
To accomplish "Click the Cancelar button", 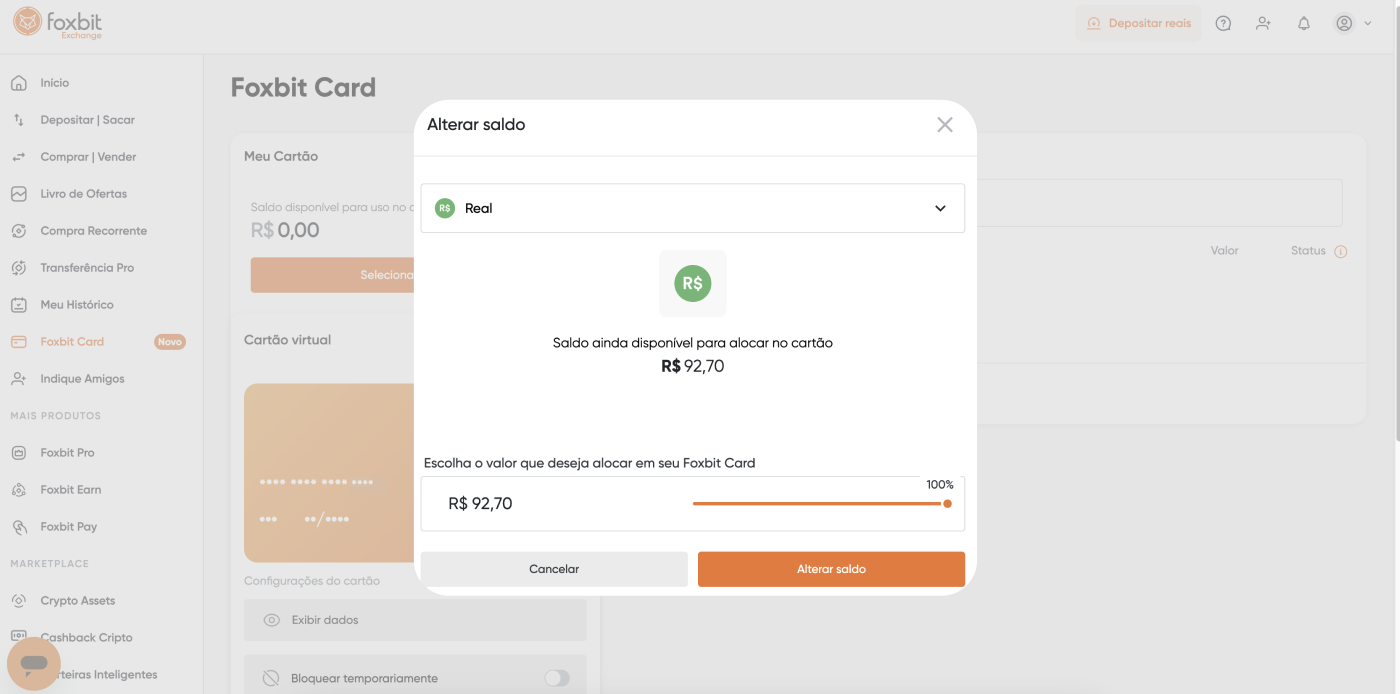I will (554, 569).
